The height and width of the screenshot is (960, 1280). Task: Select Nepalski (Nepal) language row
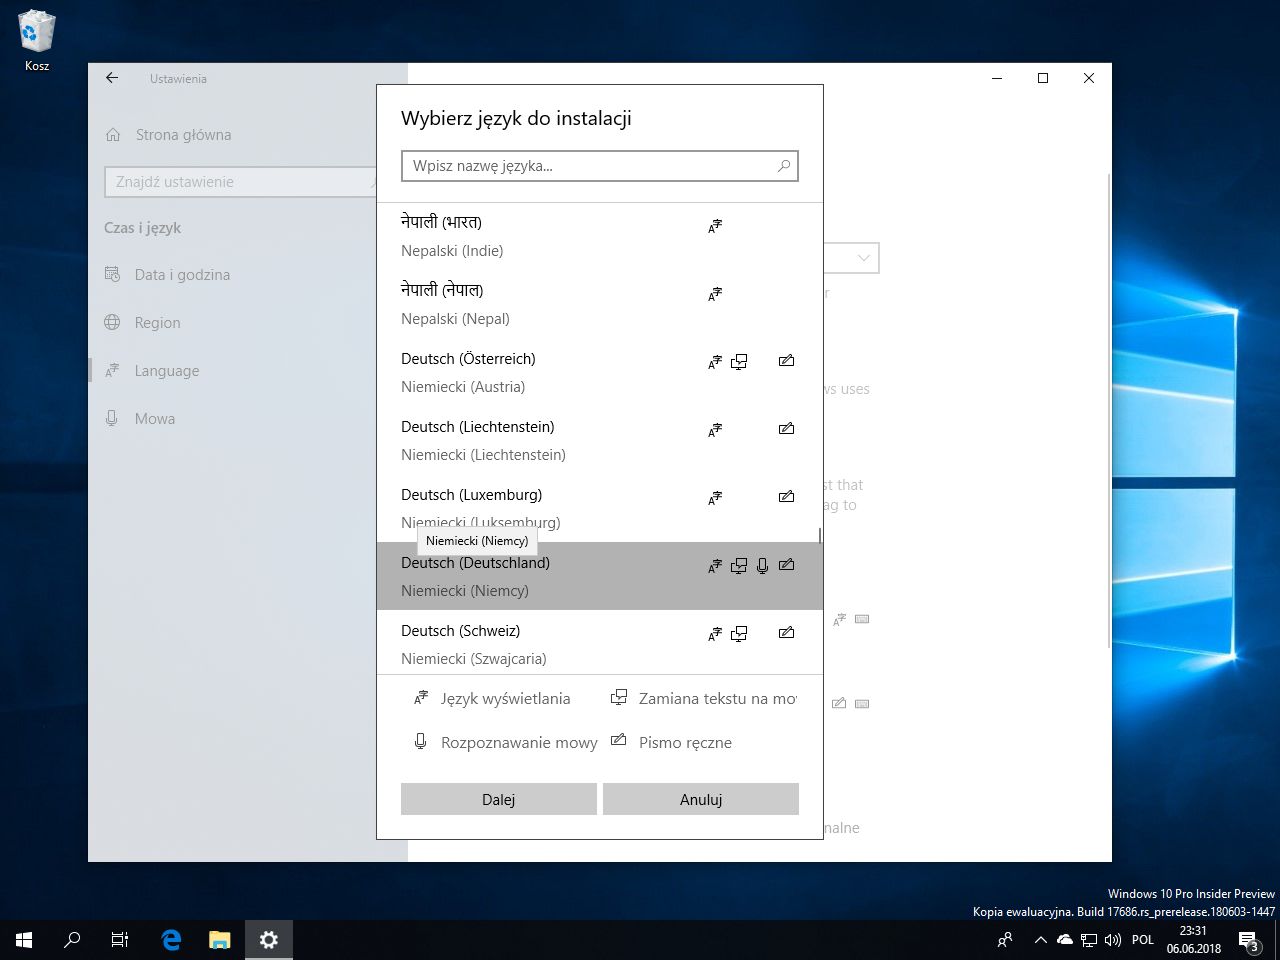[x=599, y=304]
